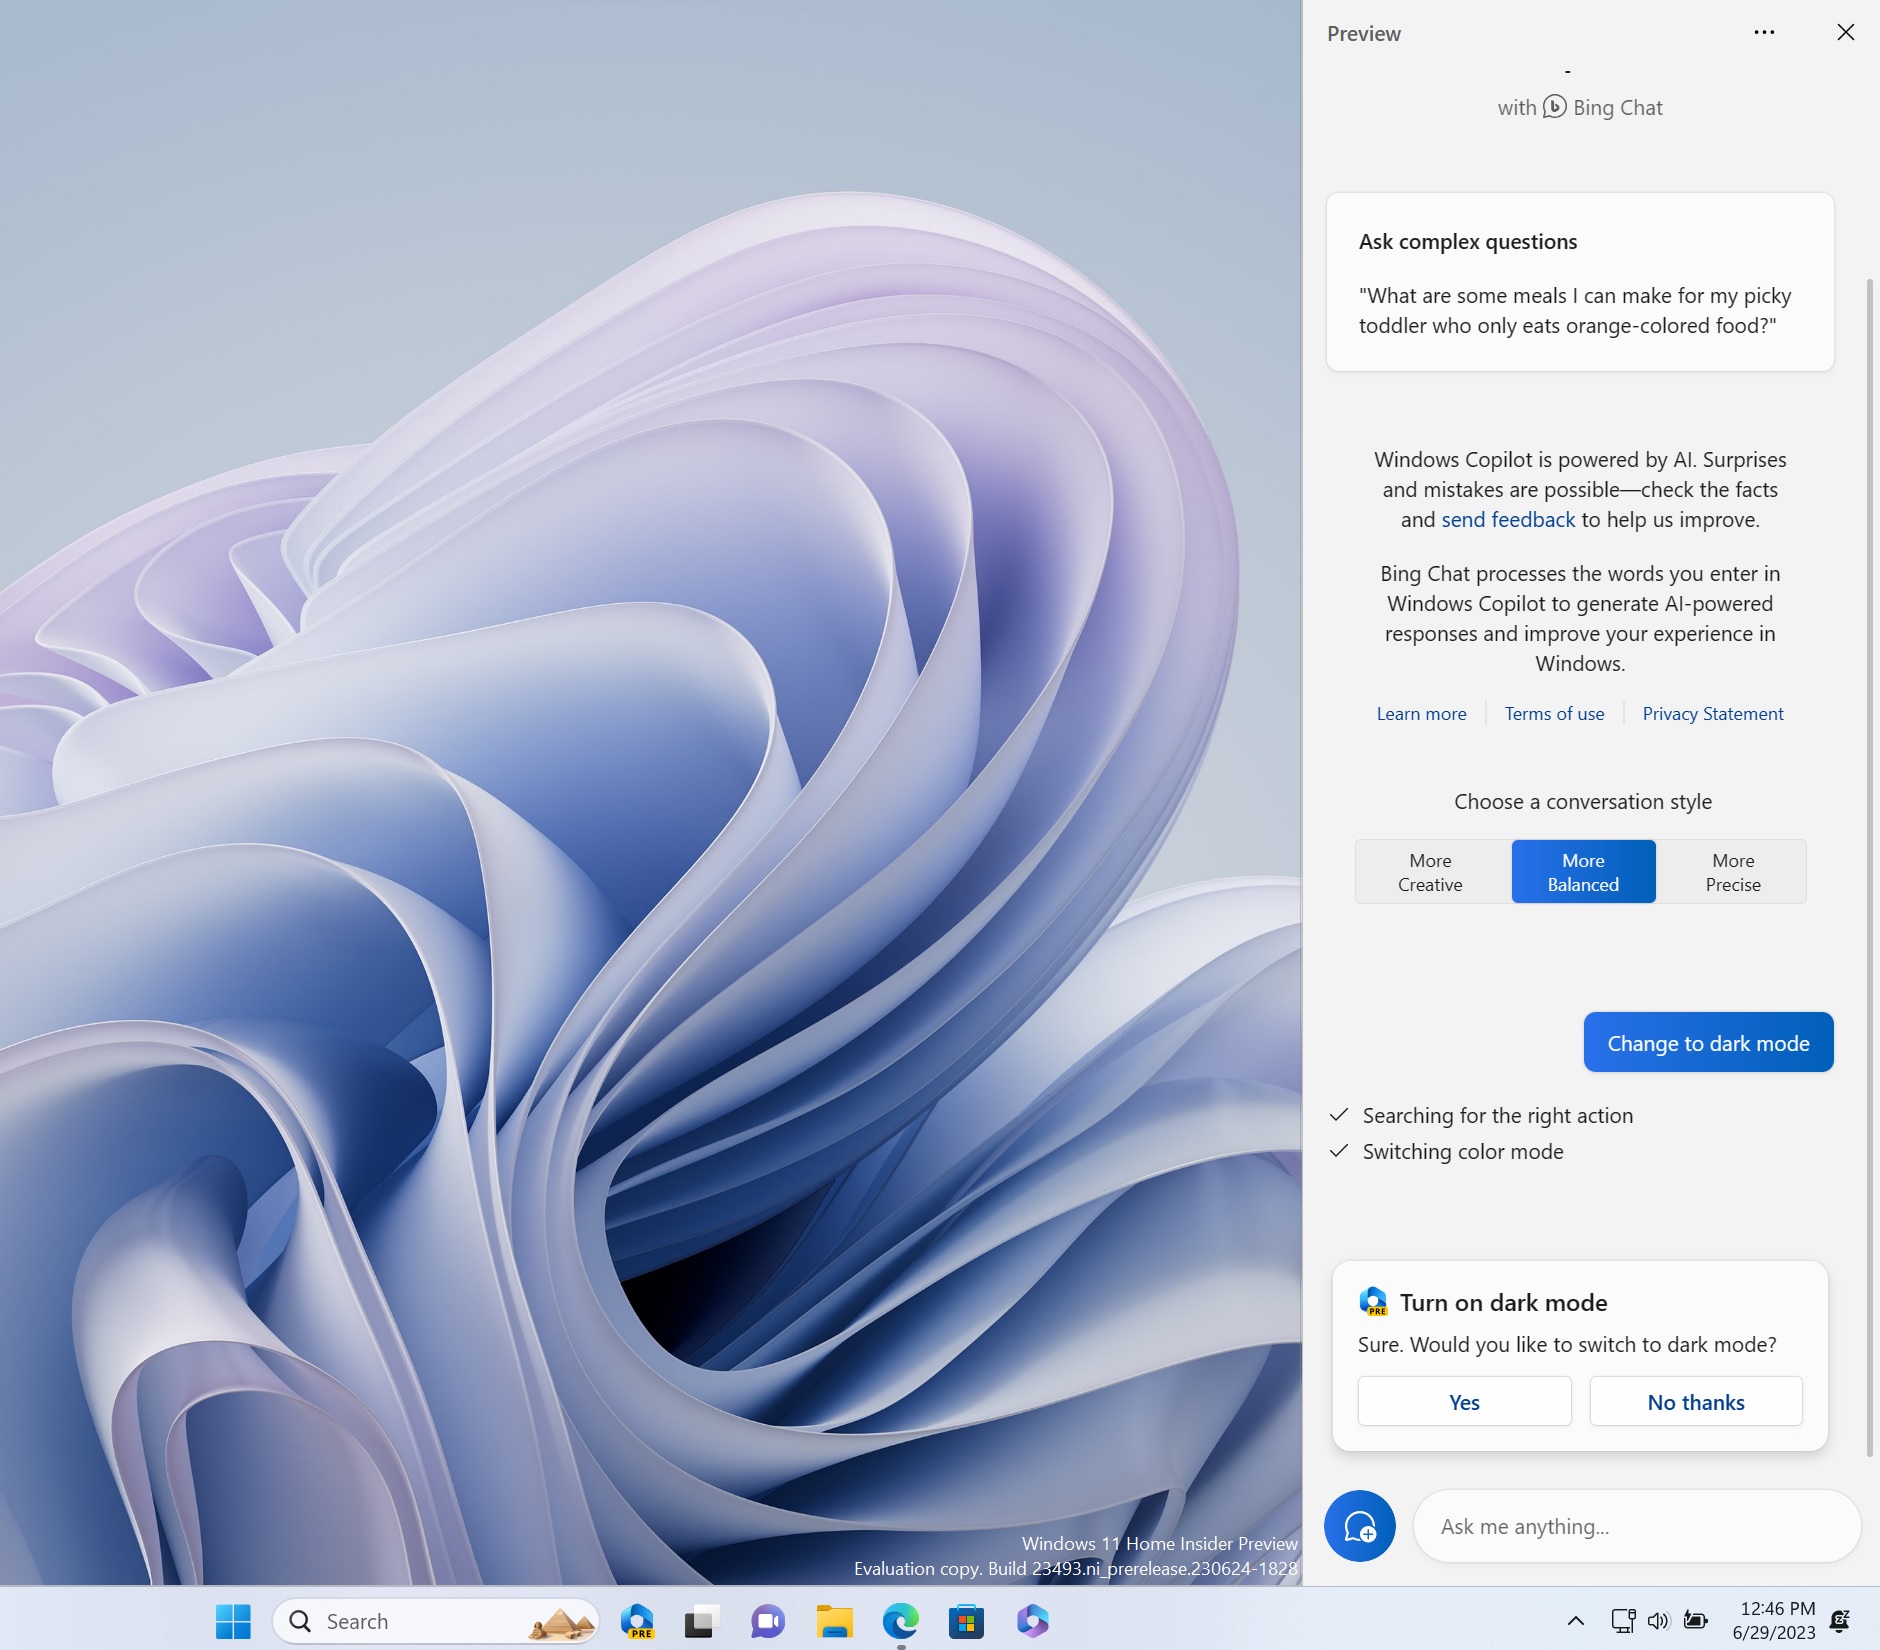Click the Change to dark mode button
The image size is (1880, 1650).
(x=1708, y=1042)
